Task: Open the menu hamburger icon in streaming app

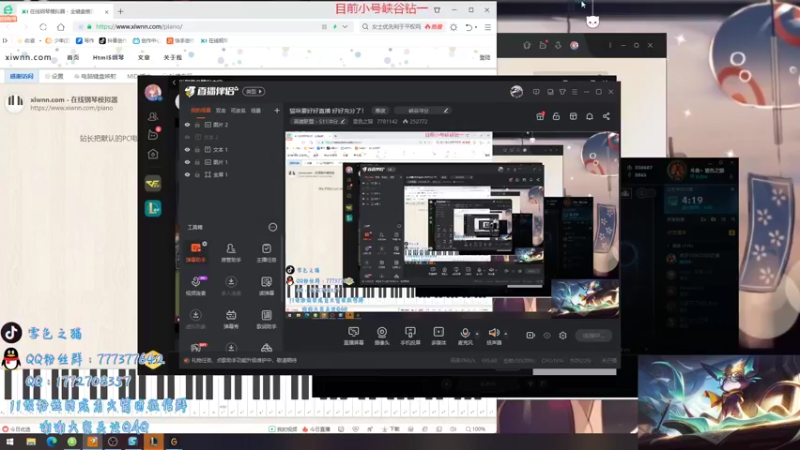Action: point(574,92)
